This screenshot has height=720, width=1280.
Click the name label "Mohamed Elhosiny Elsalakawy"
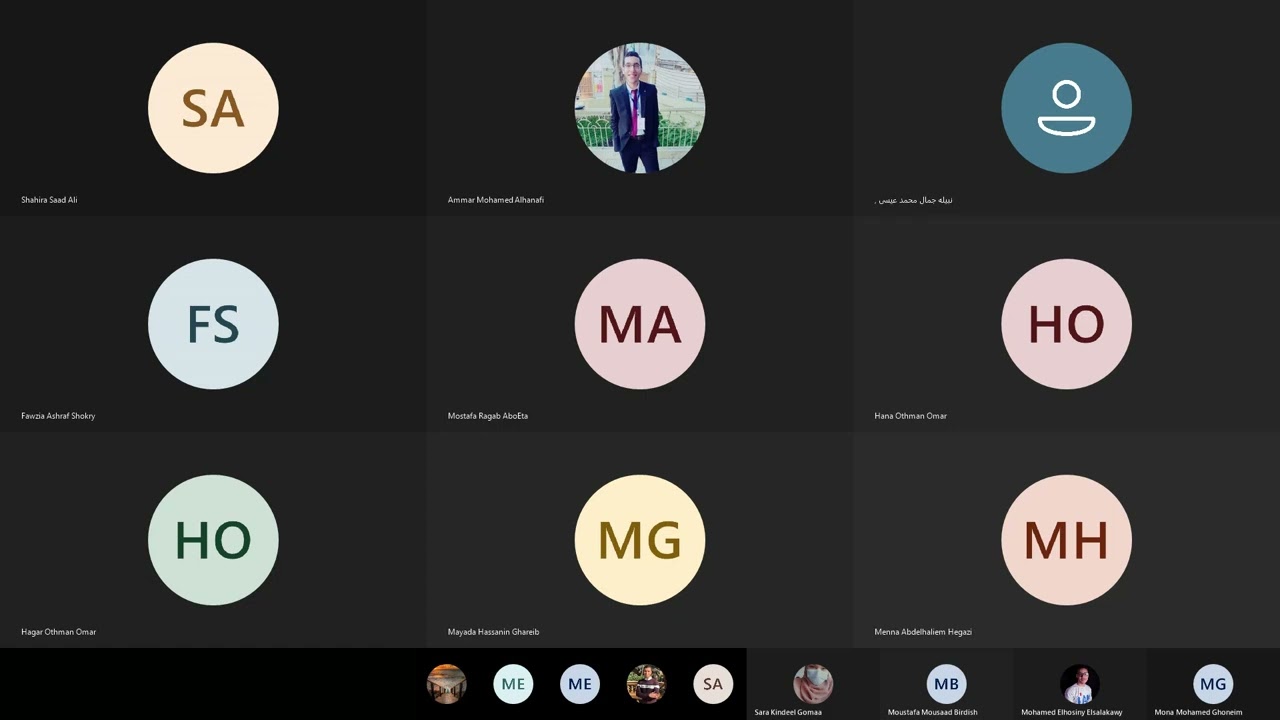click(1072, 712)
